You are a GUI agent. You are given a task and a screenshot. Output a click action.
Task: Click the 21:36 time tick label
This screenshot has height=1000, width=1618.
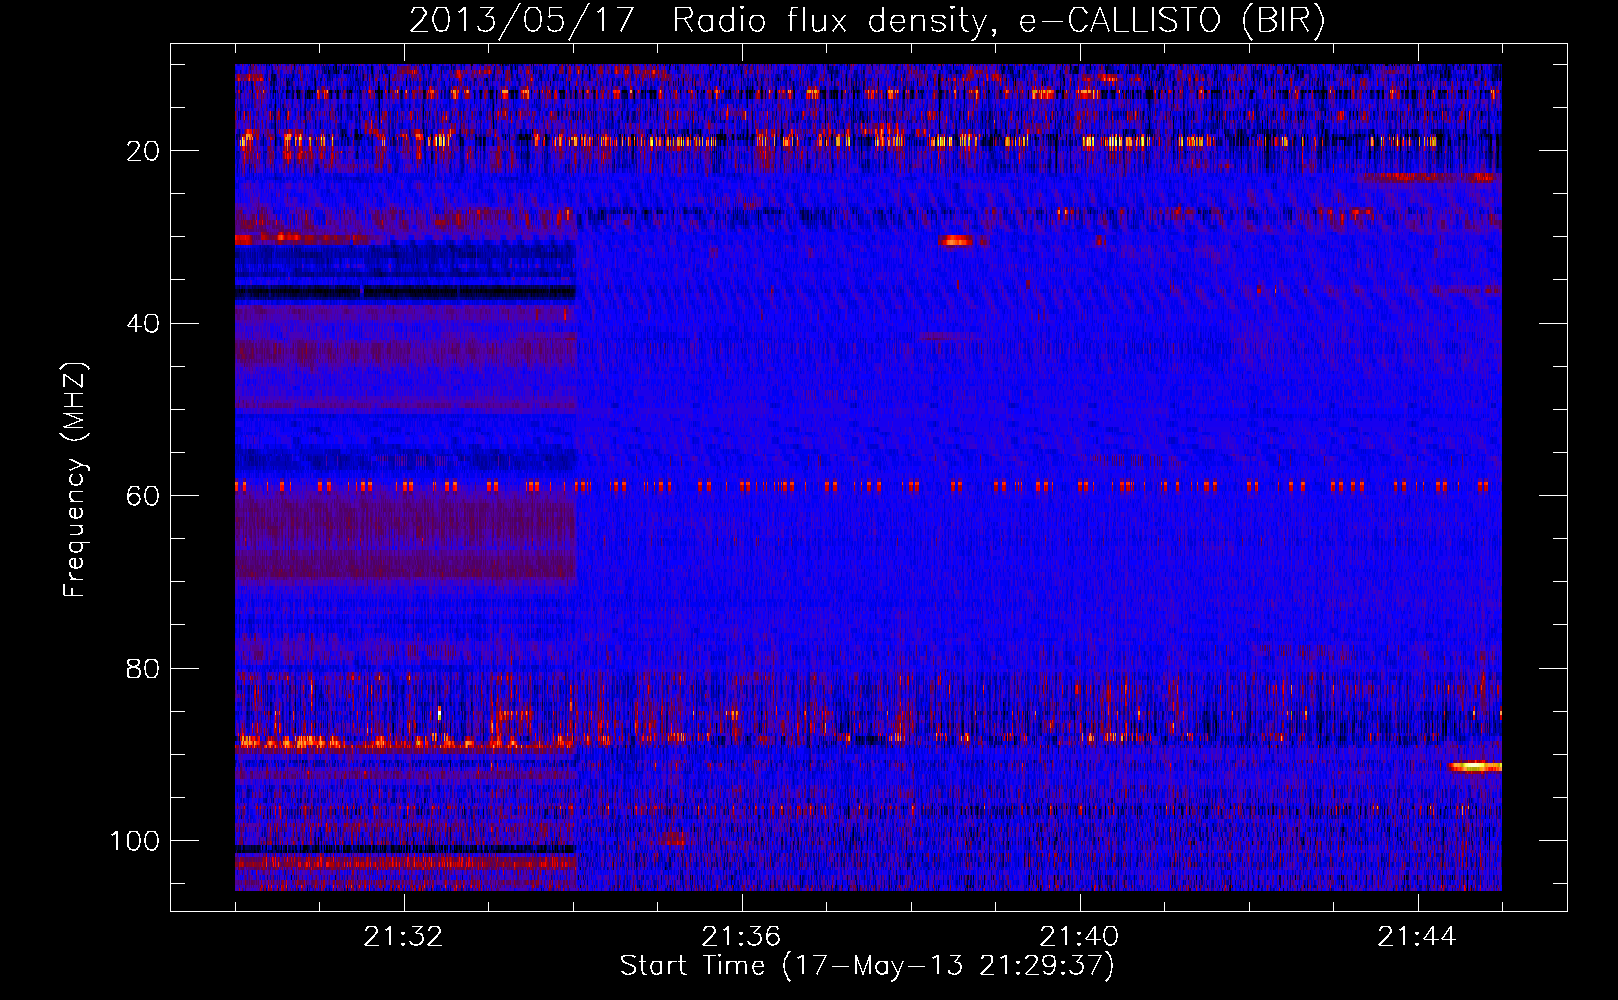[x=741, y=937]
